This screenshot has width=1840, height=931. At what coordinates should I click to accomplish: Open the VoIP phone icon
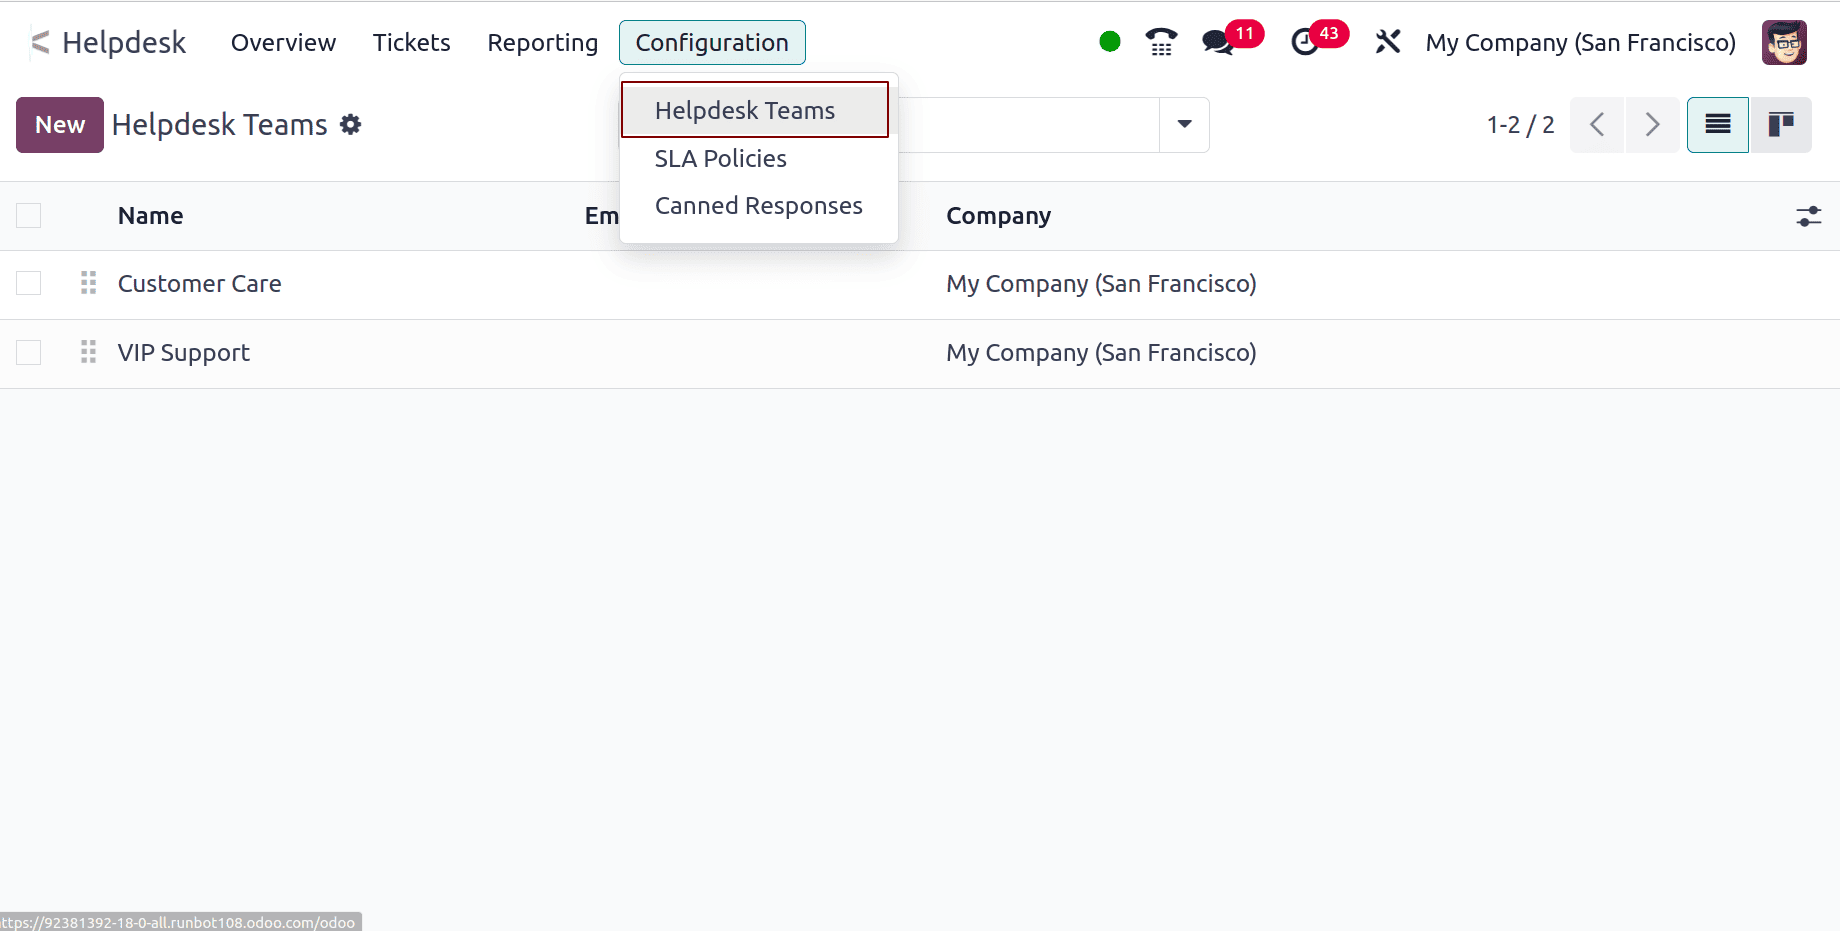[1160, 42]
